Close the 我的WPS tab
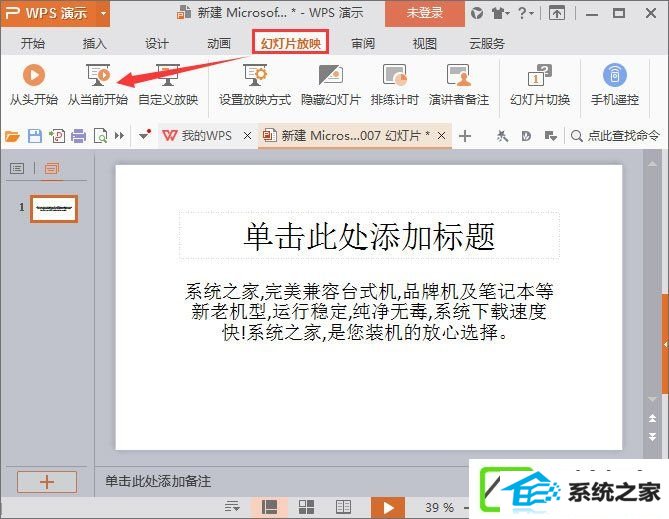The image size is (669, 519). pos(247,136)
